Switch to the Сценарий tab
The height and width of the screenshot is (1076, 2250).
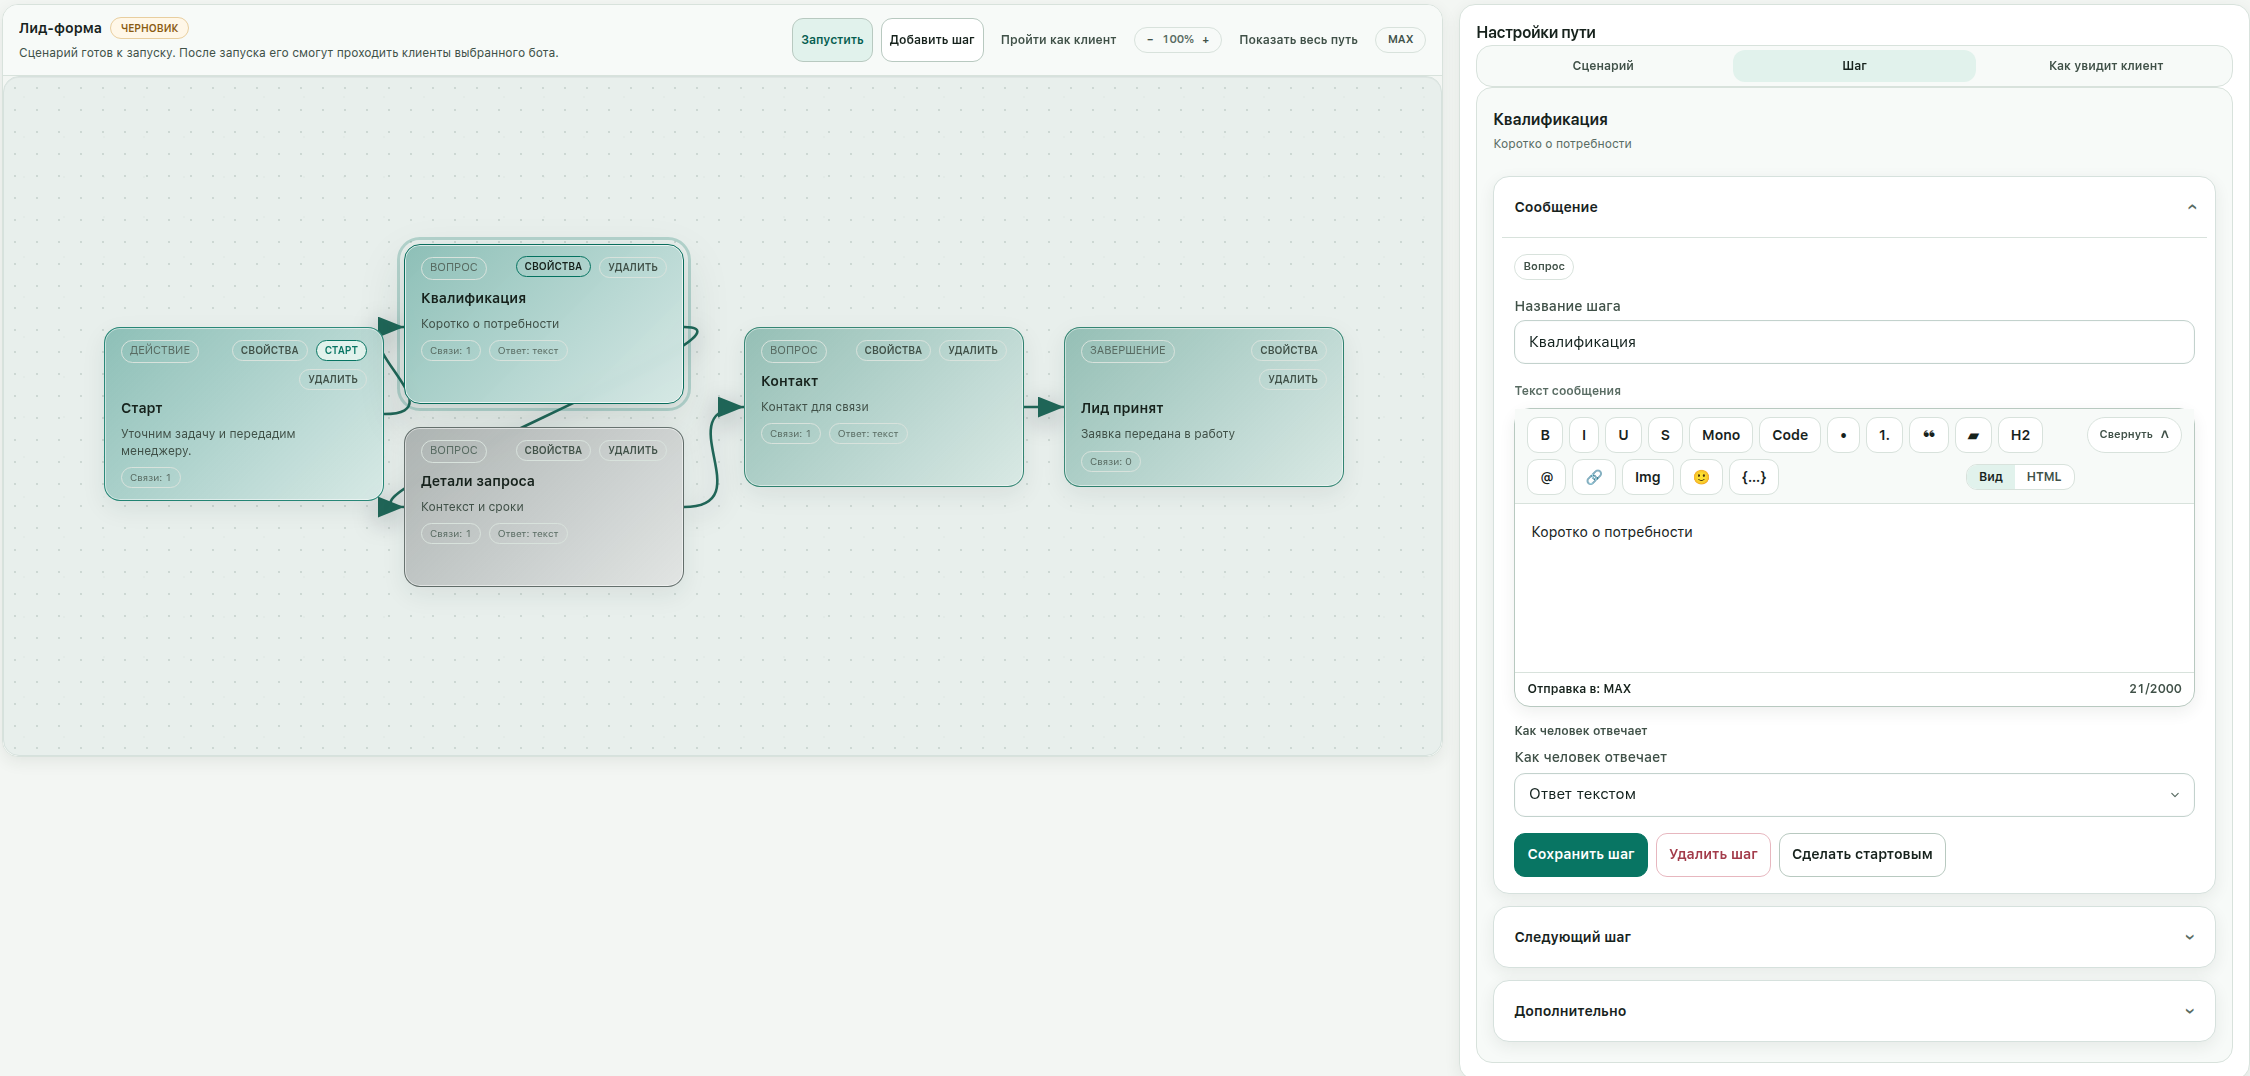1603,66
